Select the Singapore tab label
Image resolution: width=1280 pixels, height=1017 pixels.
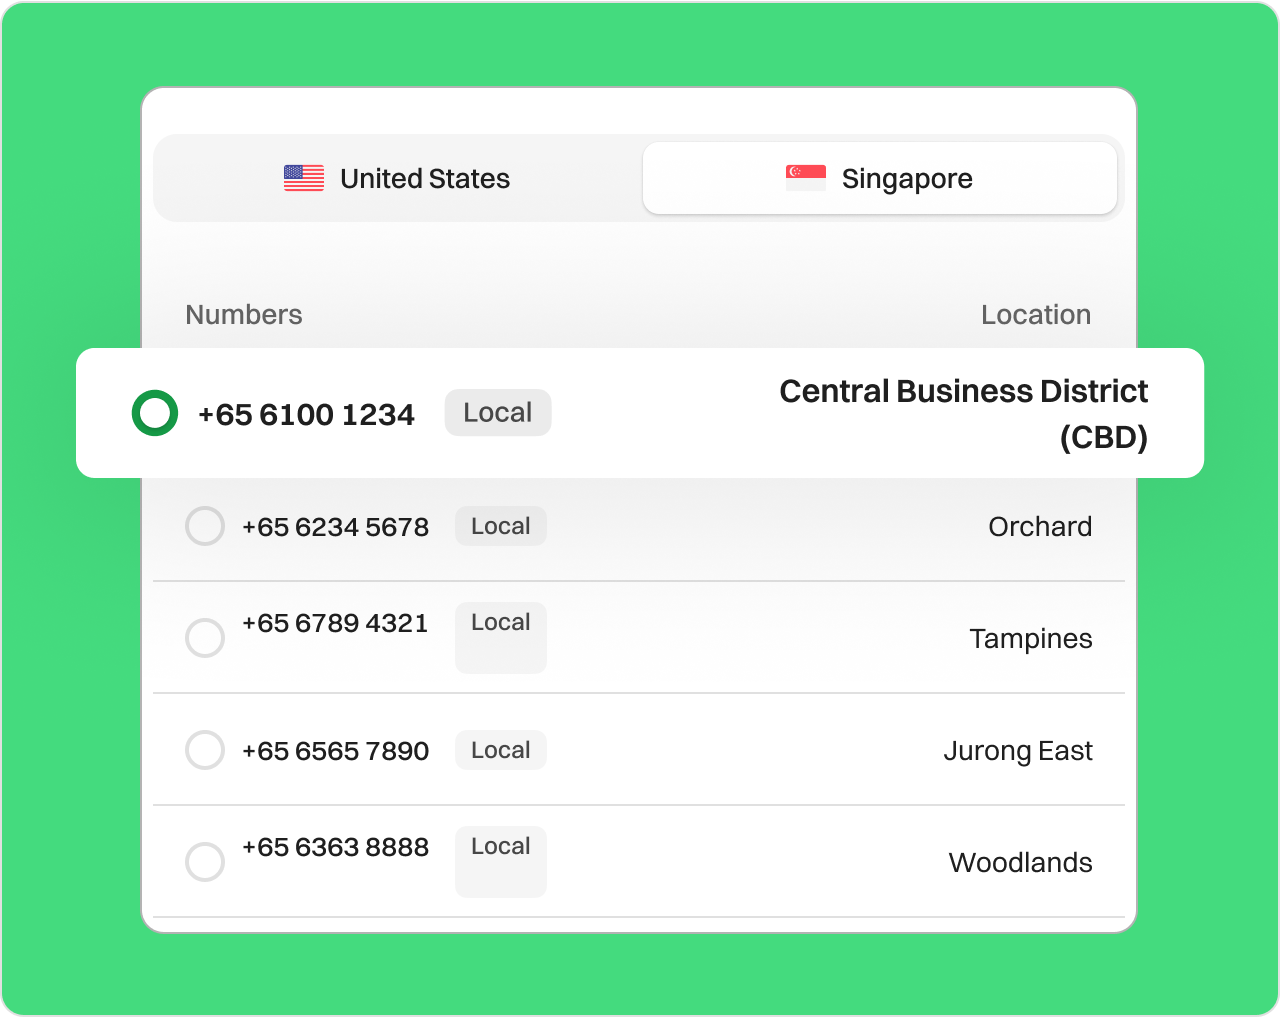pyautogui.click(x=906, y=179)
